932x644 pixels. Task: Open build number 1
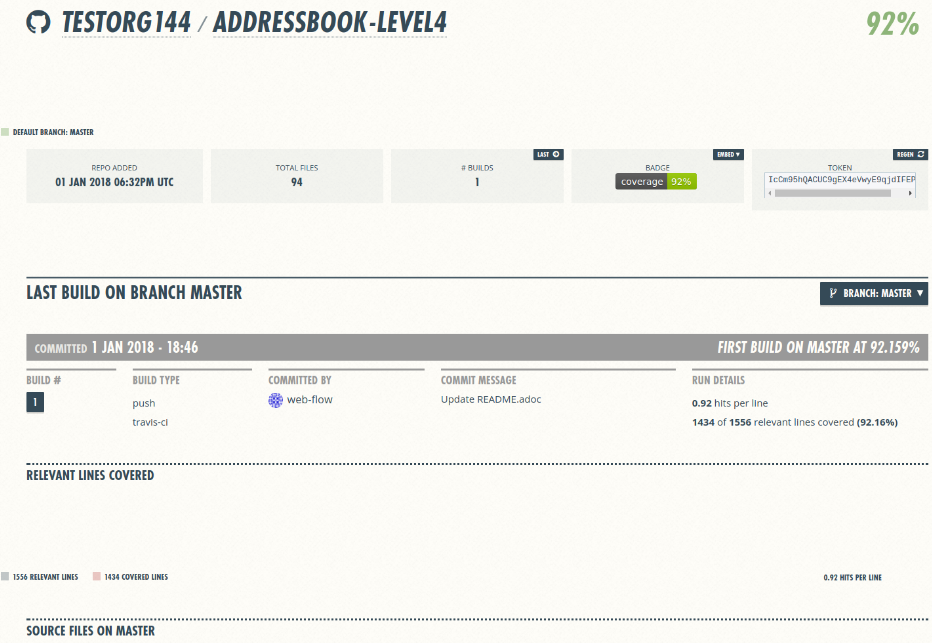(x=35, y=402)
